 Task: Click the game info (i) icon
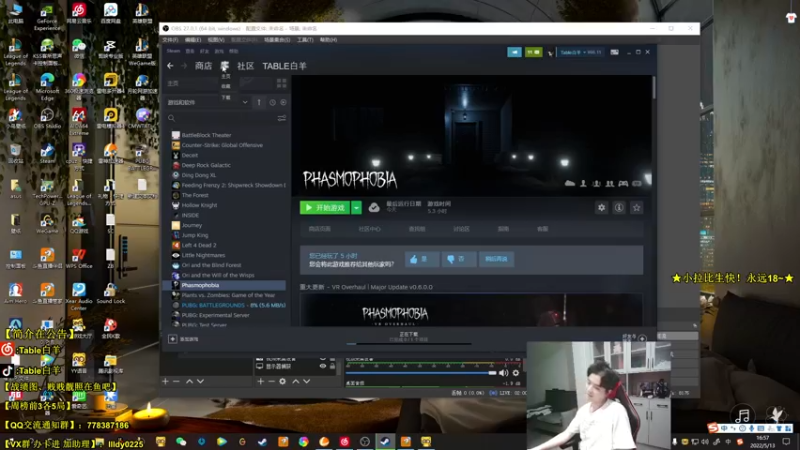point(619,208)
